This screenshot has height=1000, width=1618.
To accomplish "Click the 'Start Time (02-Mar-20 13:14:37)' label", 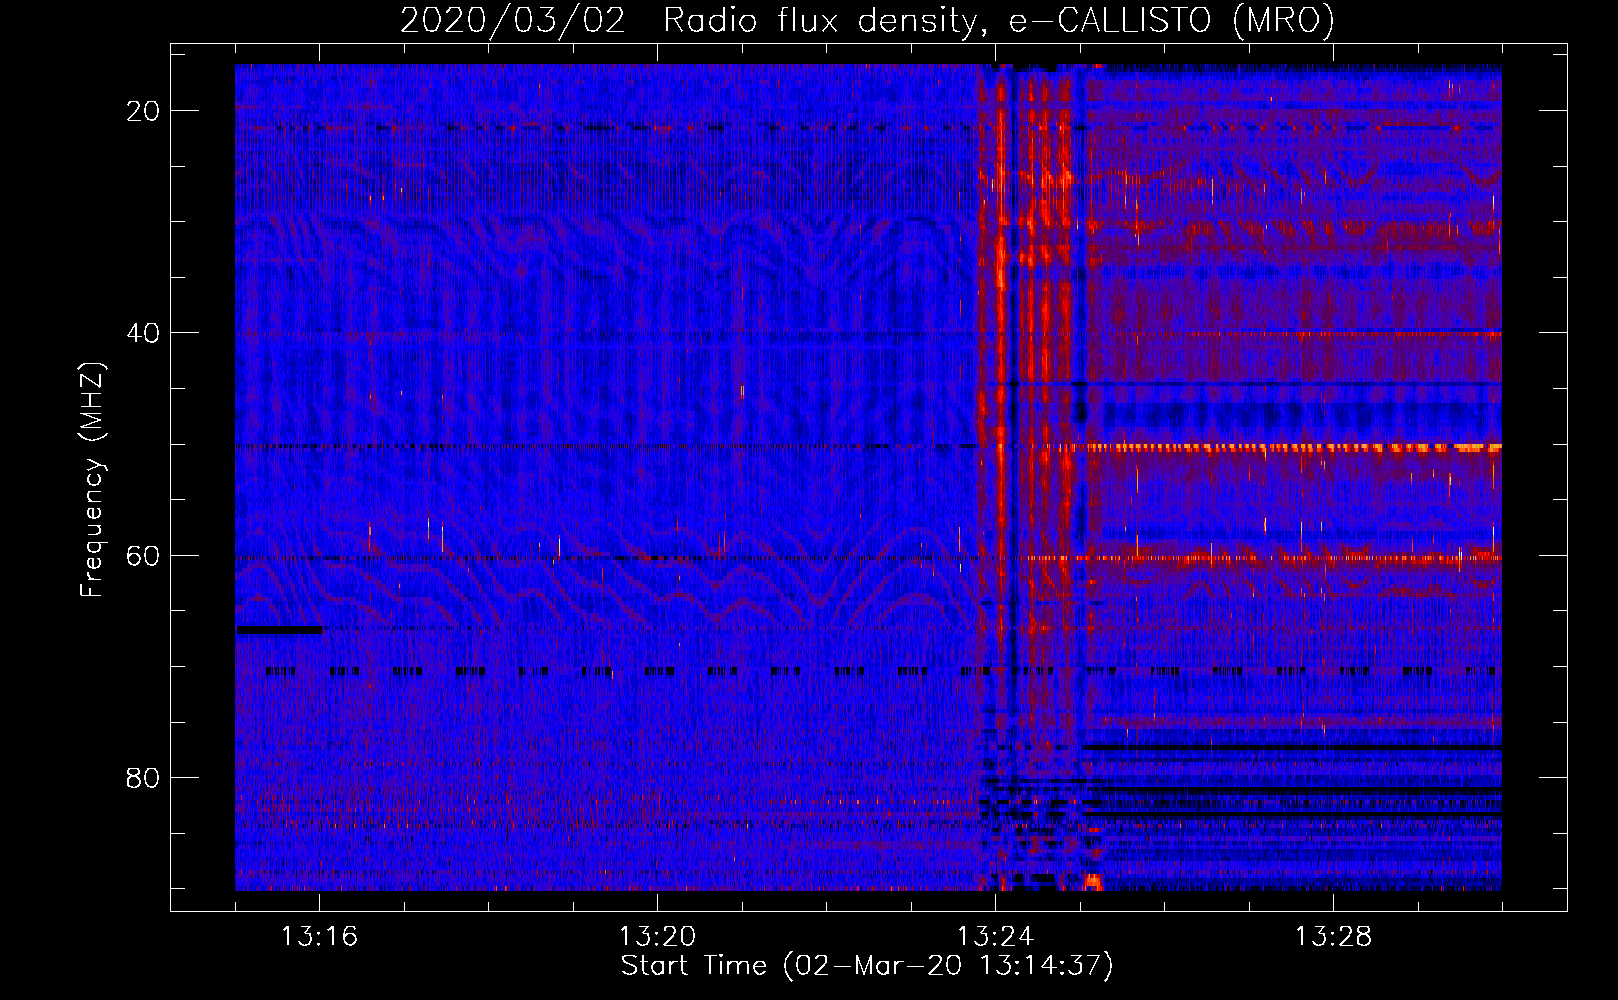I will (867, 966).
